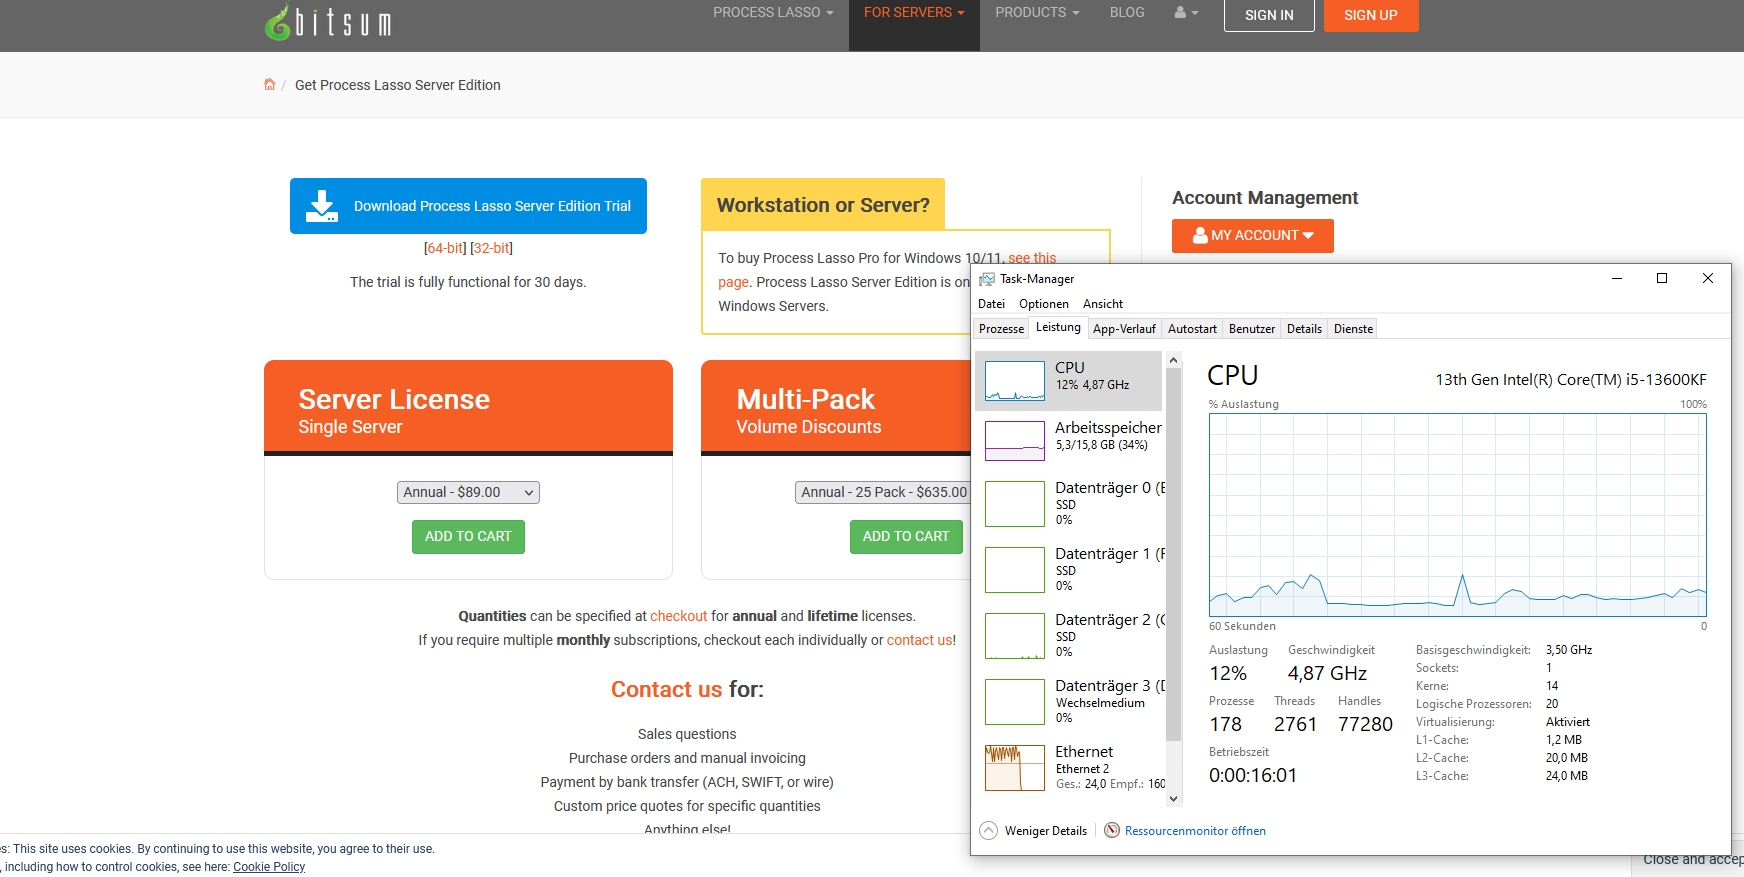The height and width of the screenshot is (877, 1744).
Task: Open the Multi-Pack Annual 25 Pack dropdown
Action: tap(885, 492)
